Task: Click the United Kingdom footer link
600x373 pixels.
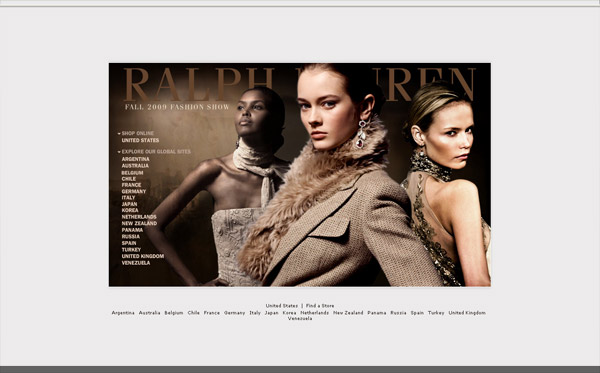Action: click(x=467, y=313)
